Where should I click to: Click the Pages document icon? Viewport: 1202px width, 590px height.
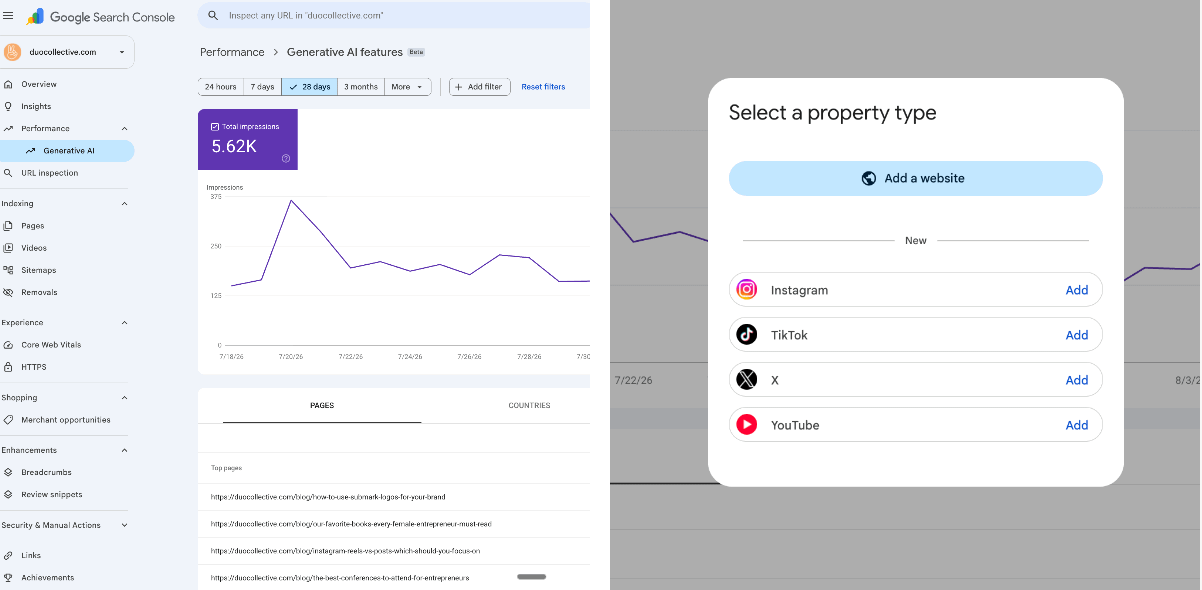(x=8, y=226)
